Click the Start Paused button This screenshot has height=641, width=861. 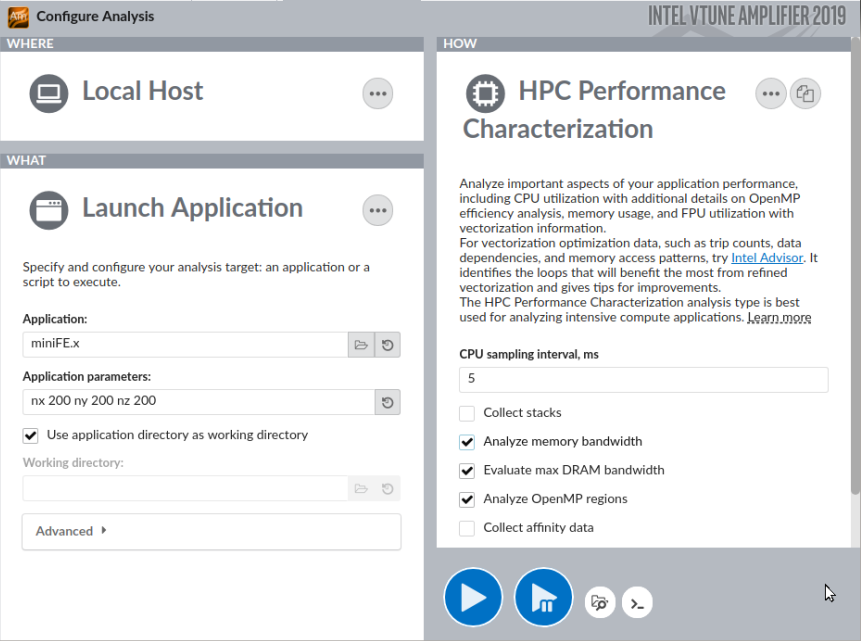(543, 598)
